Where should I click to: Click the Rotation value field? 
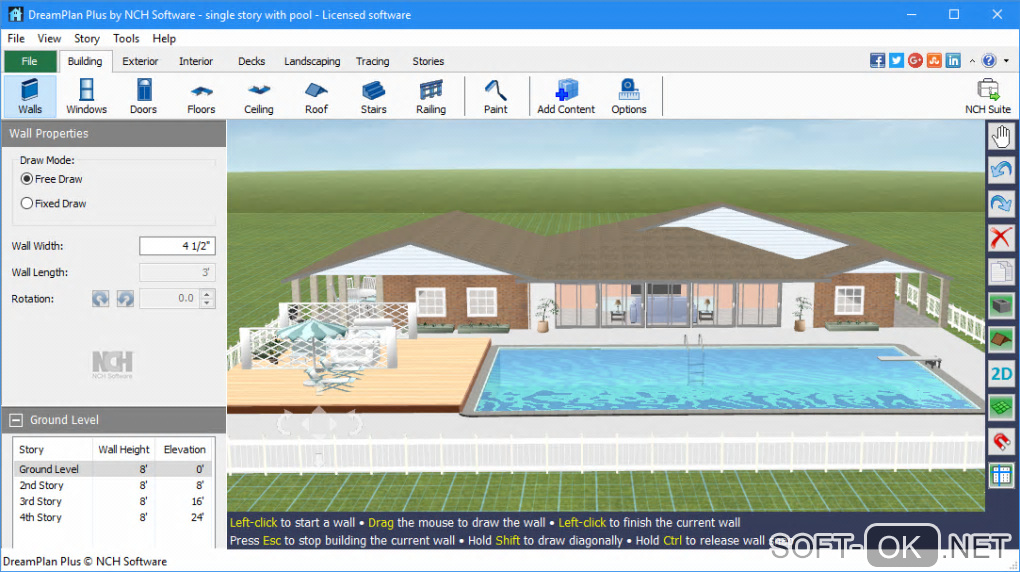(x=170, y=299)
